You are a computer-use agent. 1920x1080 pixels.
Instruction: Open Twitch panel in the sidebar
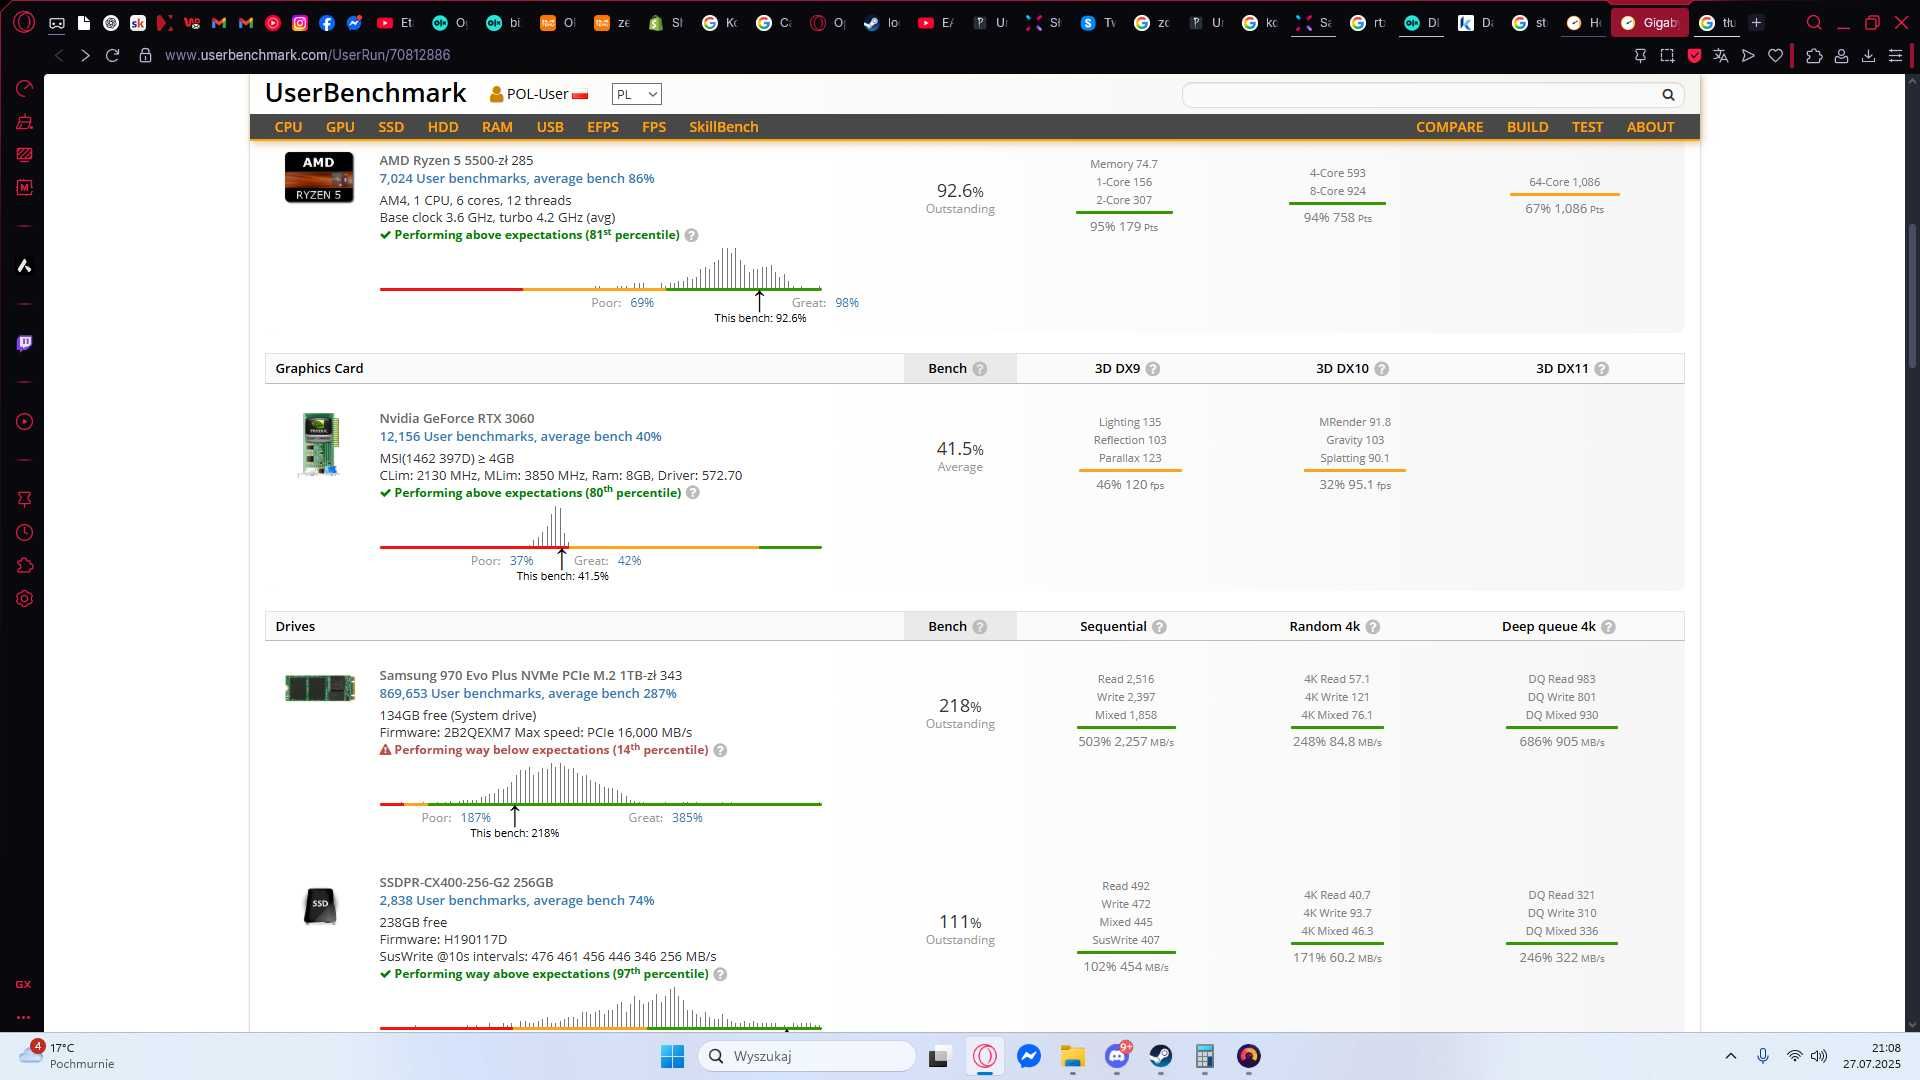[24, 343]
